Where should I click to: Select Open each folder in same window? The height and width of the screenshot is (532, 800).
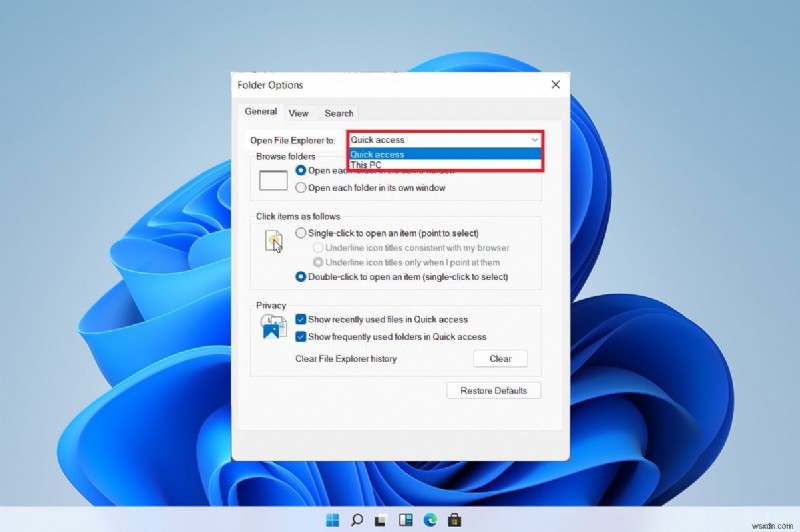pos(301,170)
